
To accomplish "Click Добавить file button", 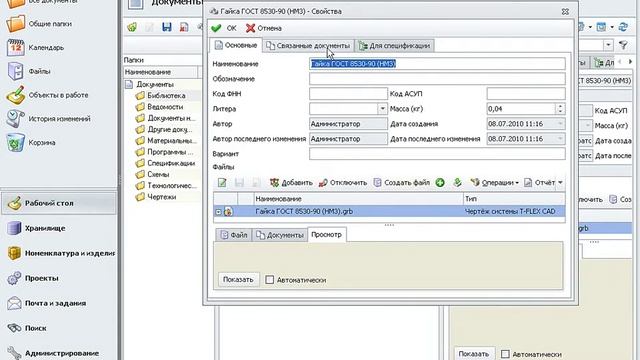I will (x=291, y=182).
